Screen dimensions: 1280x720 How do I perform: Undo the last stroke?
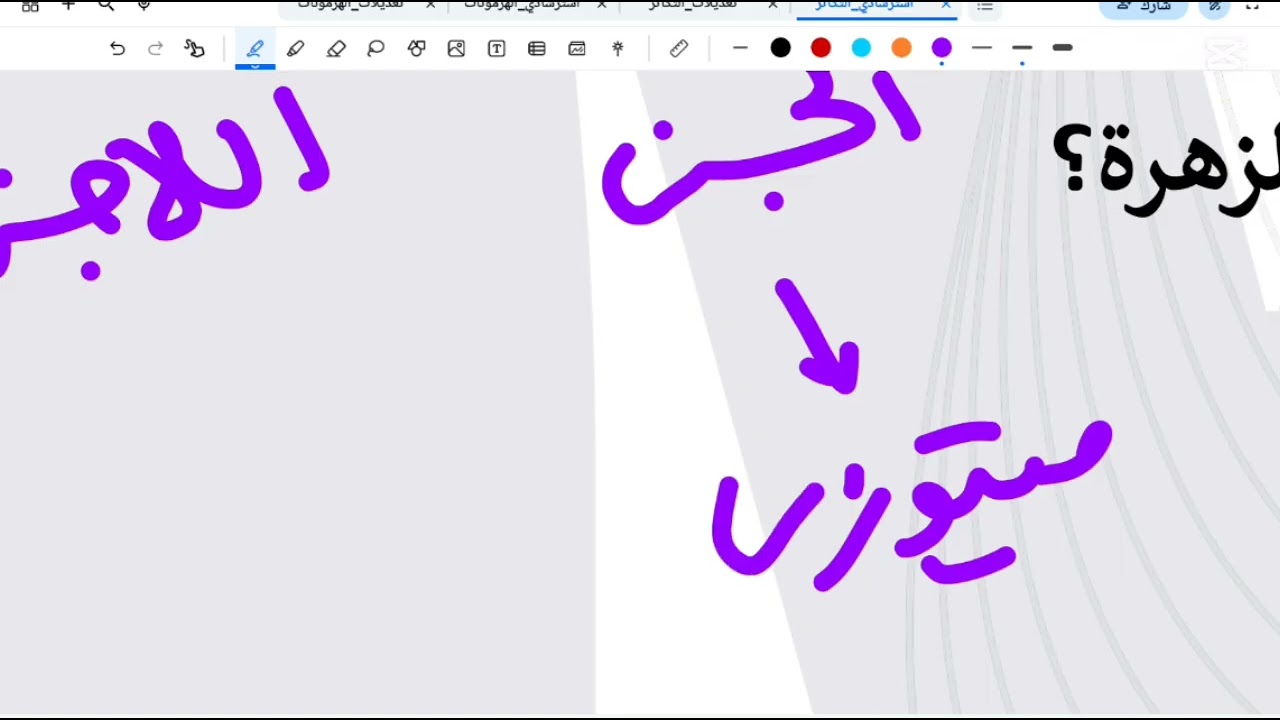[x=117, y=48]
